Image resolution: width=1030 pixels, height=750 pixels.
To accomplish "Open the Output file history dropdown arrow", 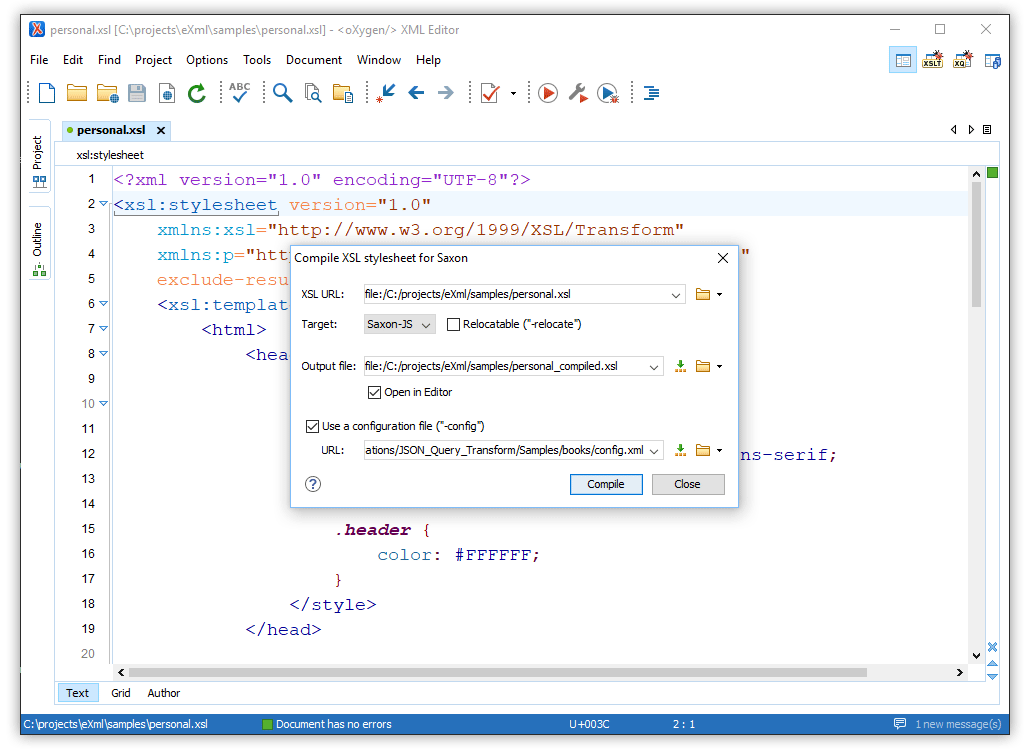I will (x=654, y=366).
